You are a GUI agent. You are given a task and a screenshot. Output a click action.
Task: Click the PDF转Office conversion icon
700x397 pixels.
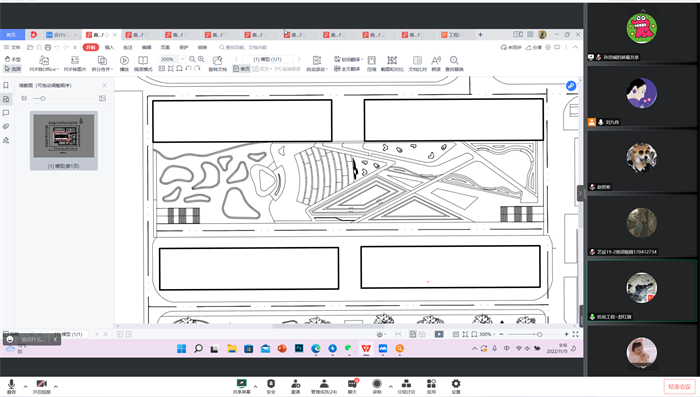click(44, 63)
